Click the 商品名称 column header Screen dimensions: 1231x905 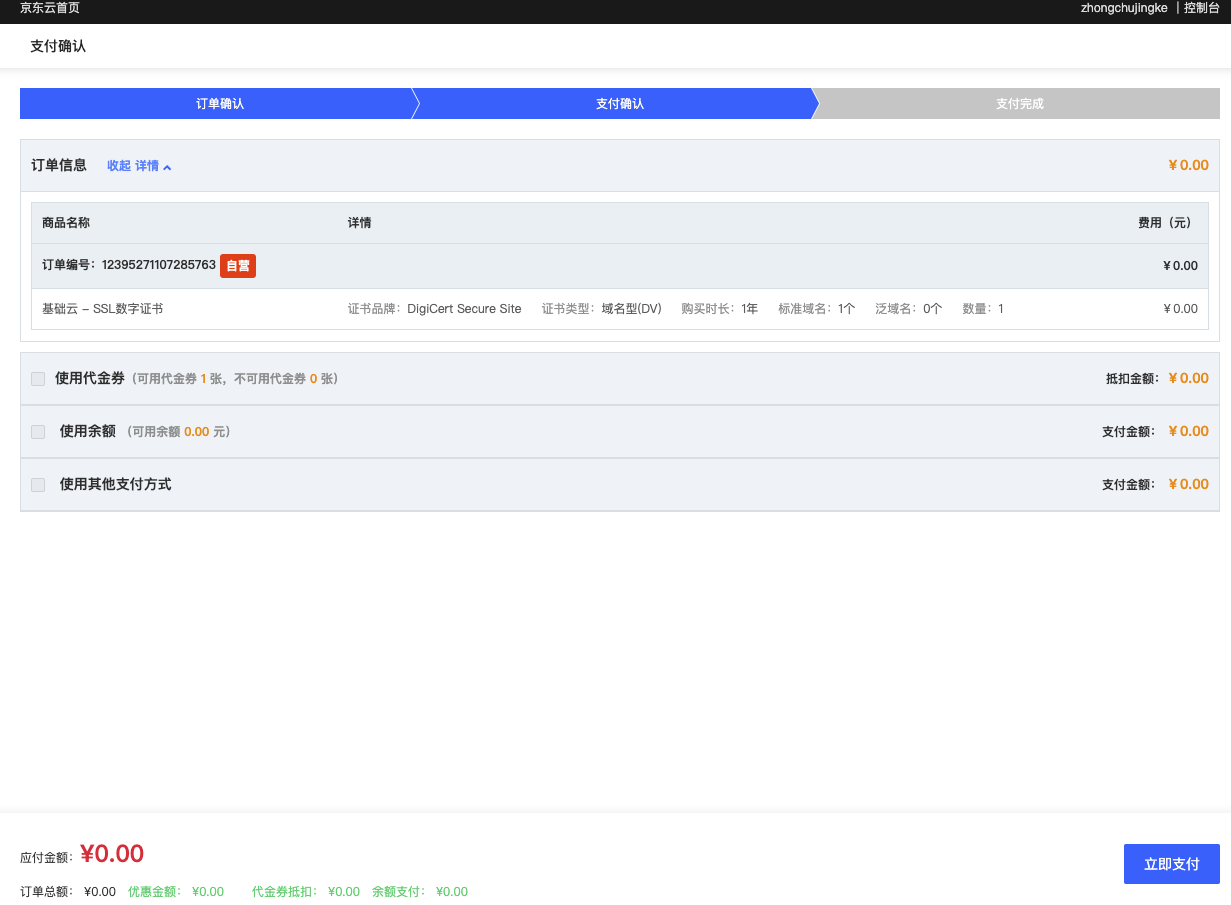coord(66,223)
